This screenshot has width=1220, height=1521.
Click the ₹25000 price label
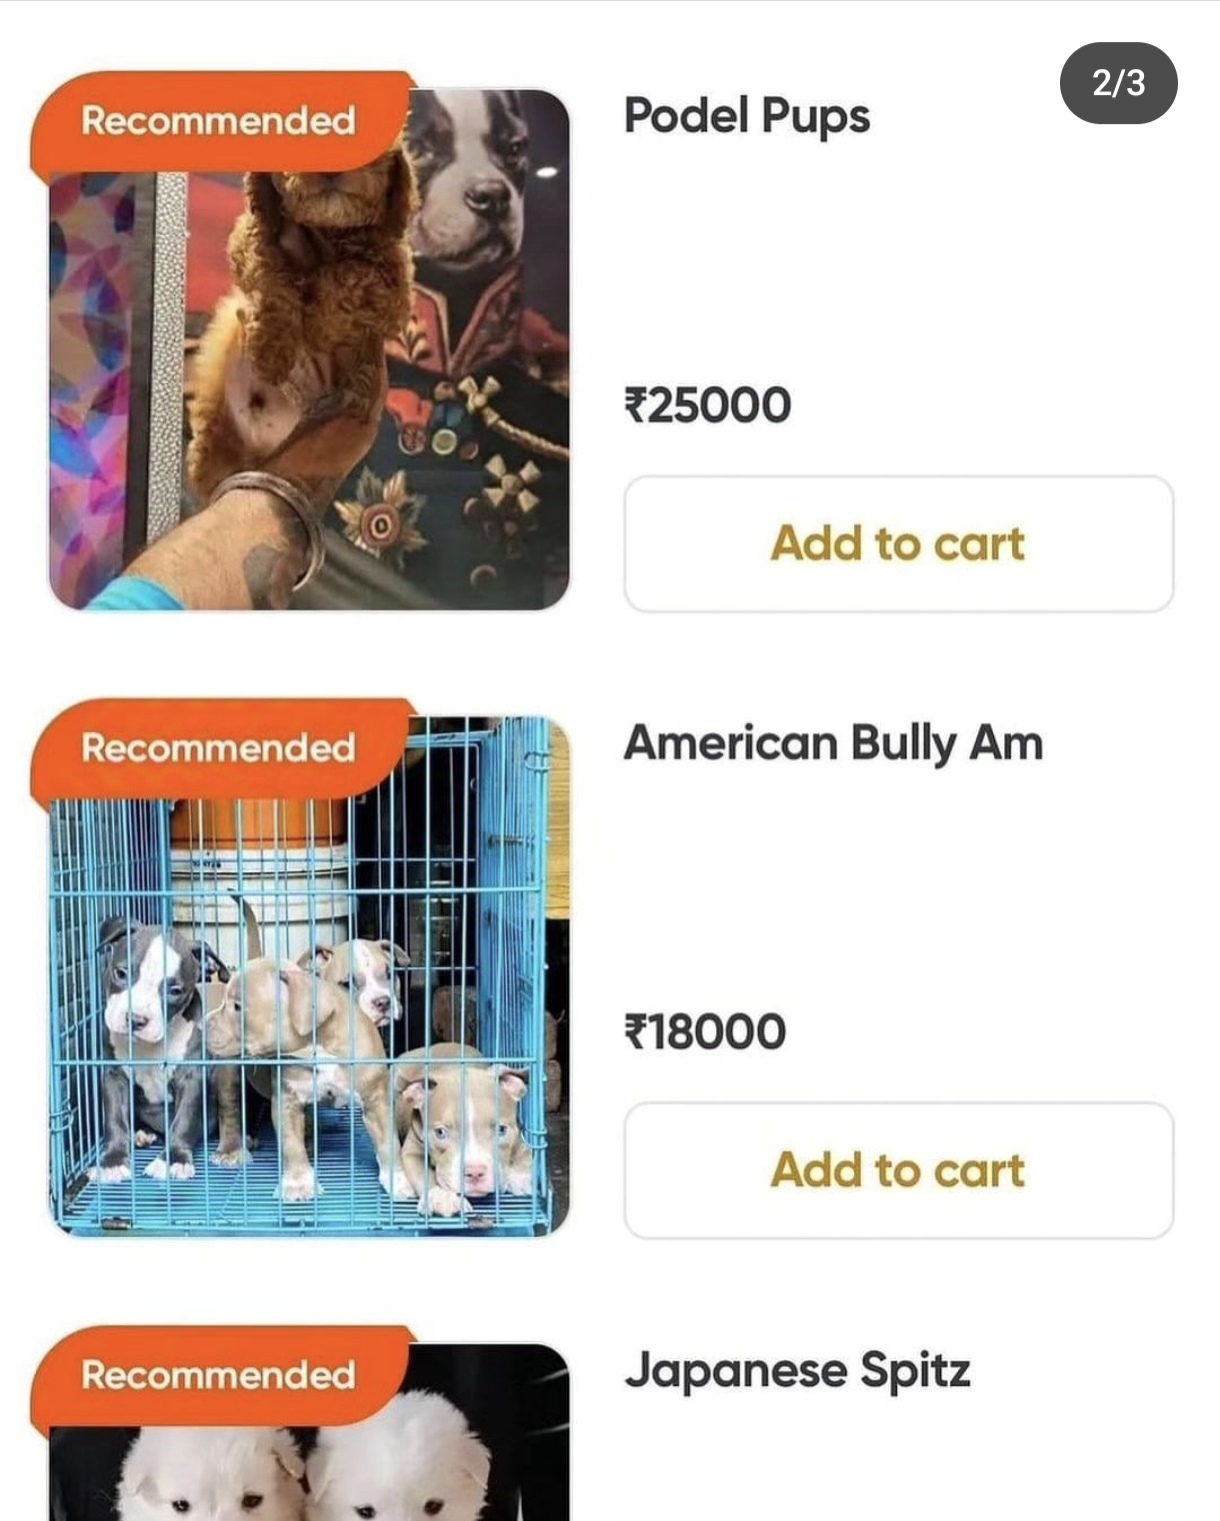[707, 405]
